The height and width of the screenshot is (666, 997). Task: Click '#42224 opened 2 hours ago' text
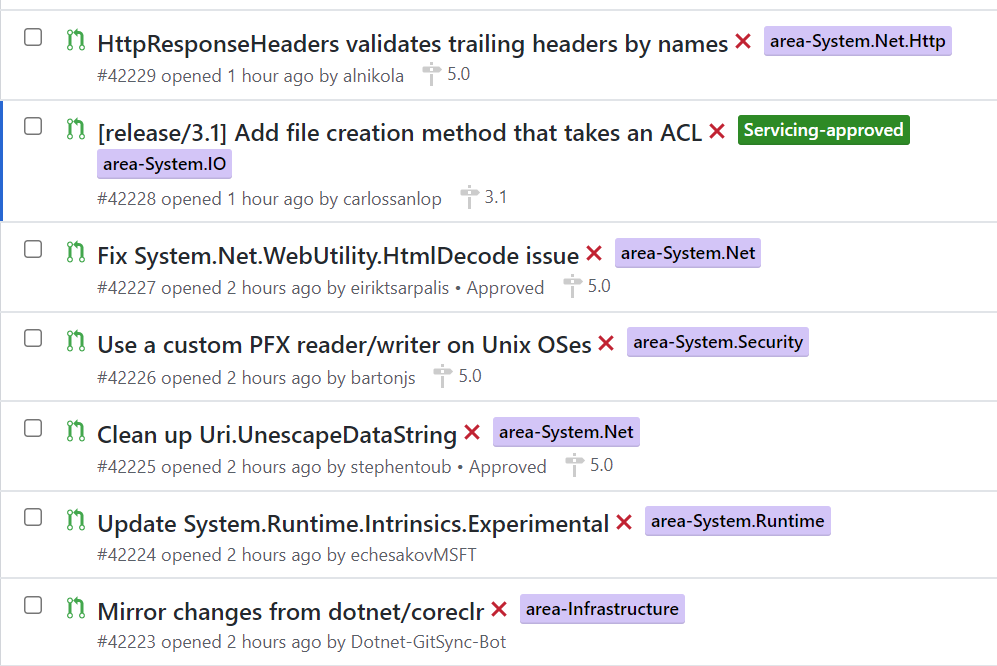(209, 555)
